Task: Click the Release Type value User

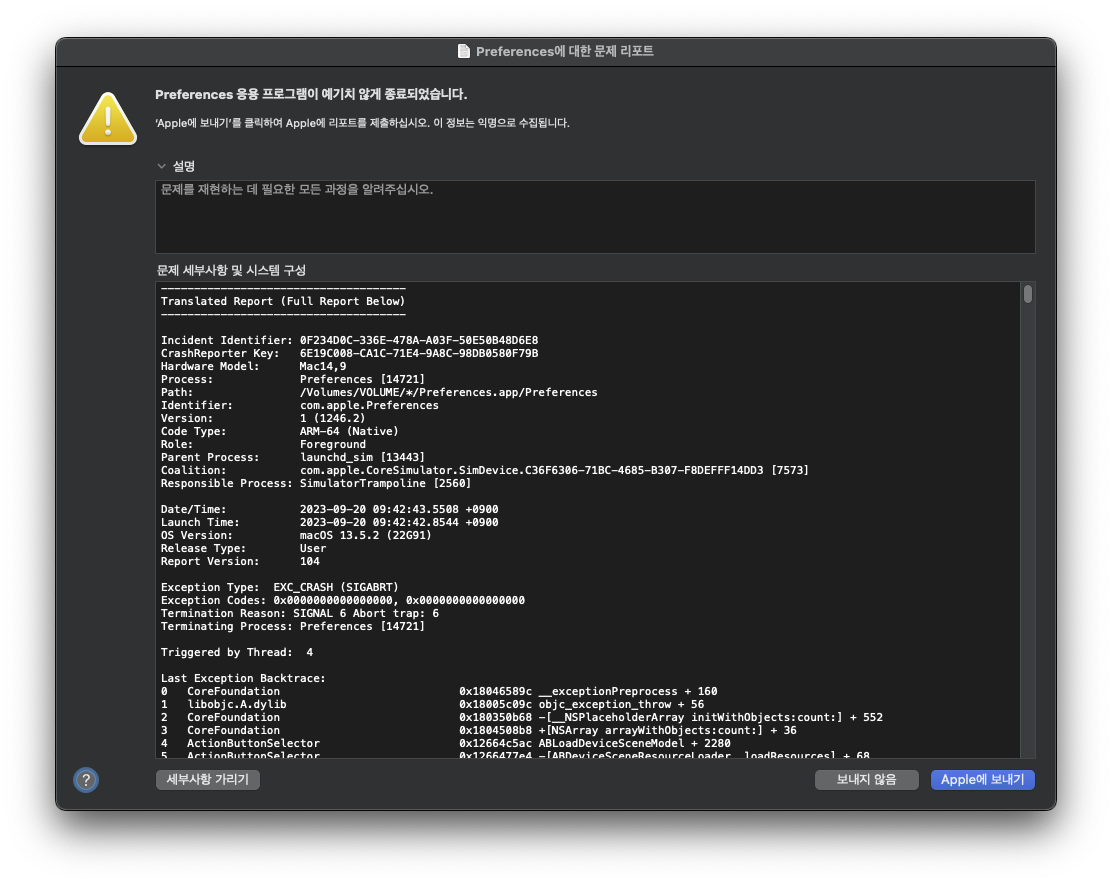Action: pos(313,549)
